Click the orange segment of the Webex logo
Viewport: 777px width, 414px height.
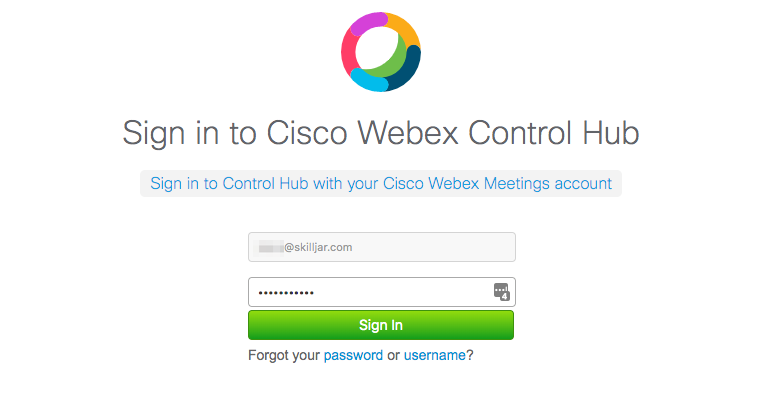403,31
